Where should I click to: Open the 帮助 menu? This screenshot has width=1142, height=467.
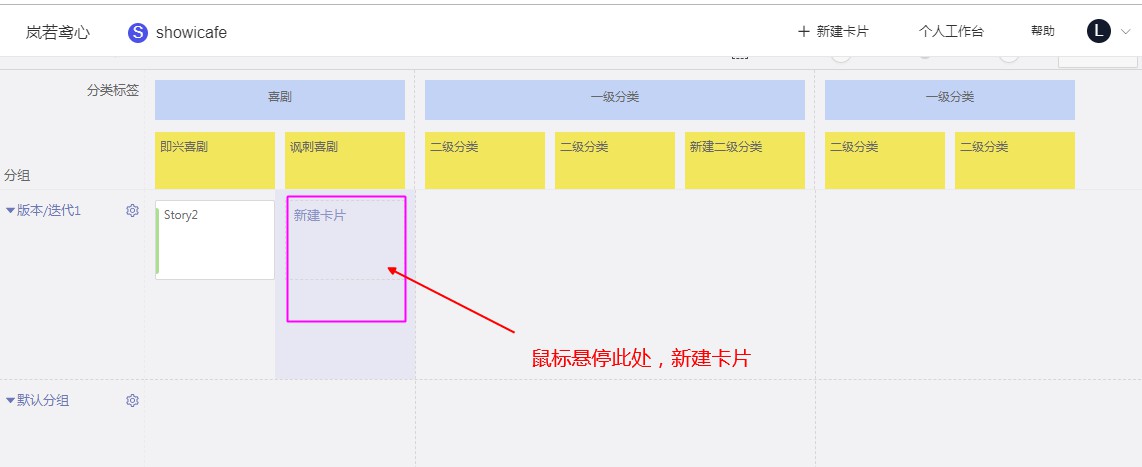(x=1042, y=31)
